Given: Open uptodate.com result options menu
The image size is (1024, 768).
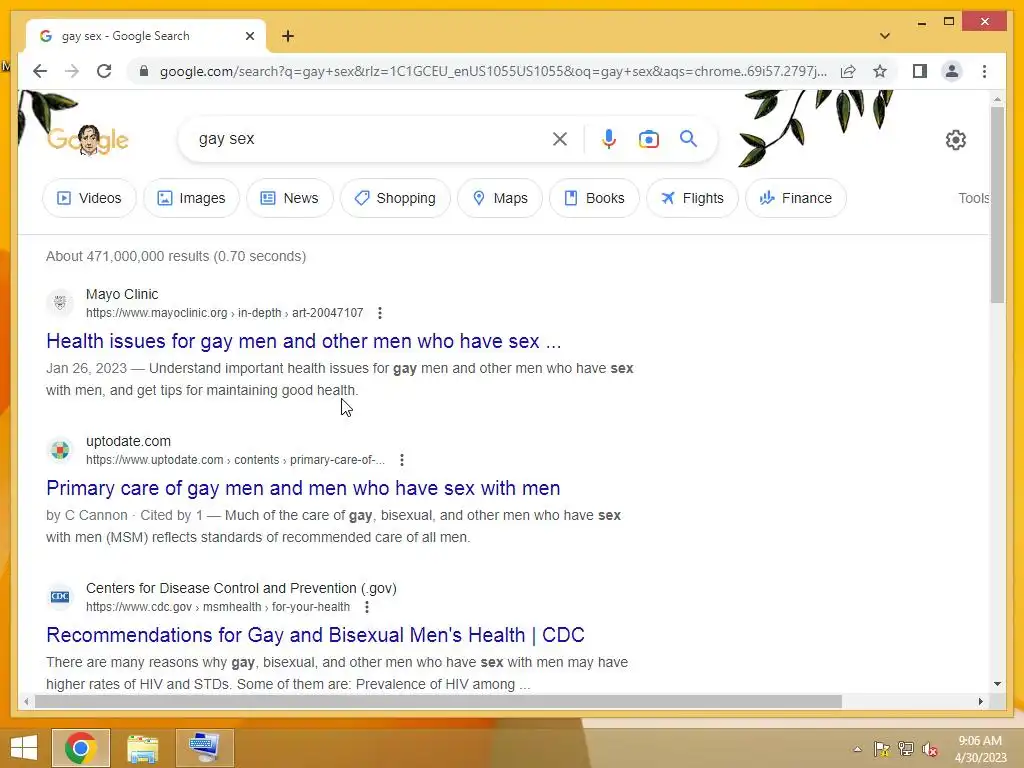Looking at the screenshot, I should (402, 460).
